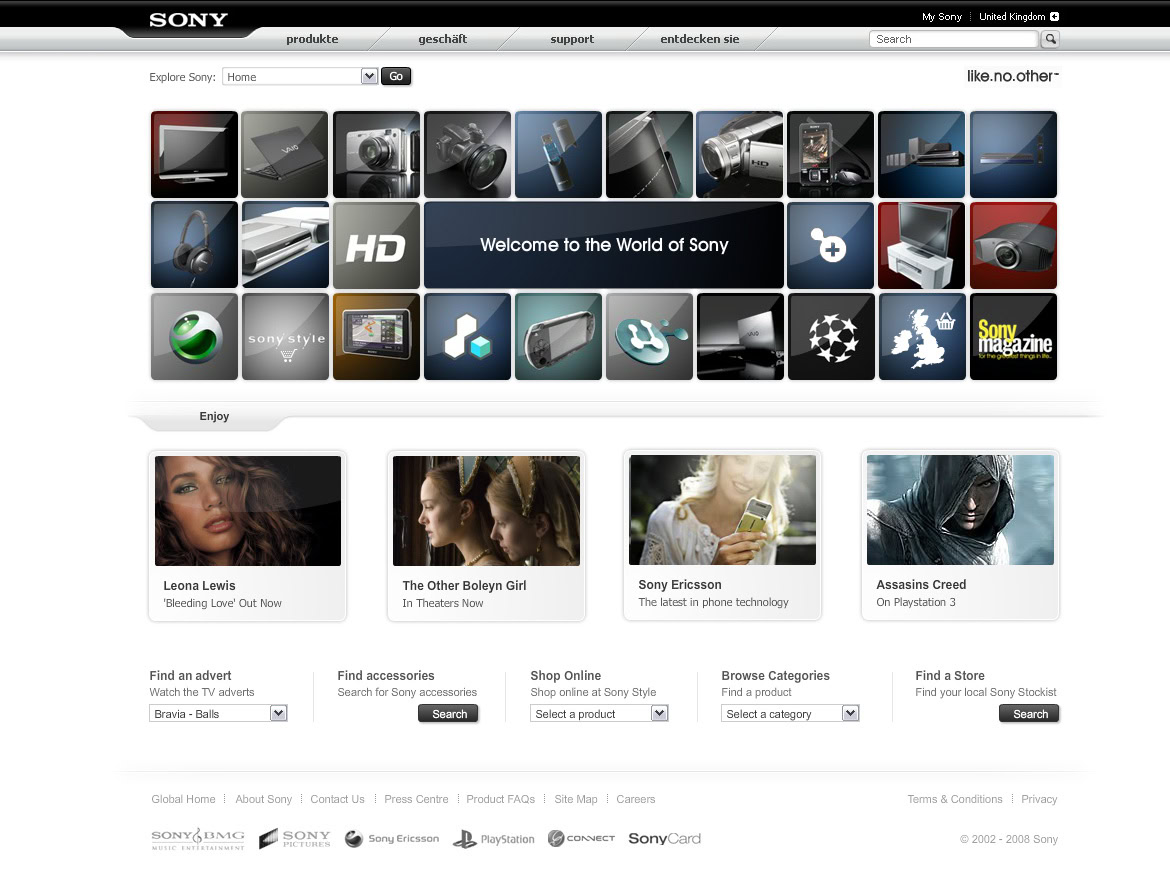Click into the top Search field
Screen dimensions: 1170x889
(x=954, y=39)
